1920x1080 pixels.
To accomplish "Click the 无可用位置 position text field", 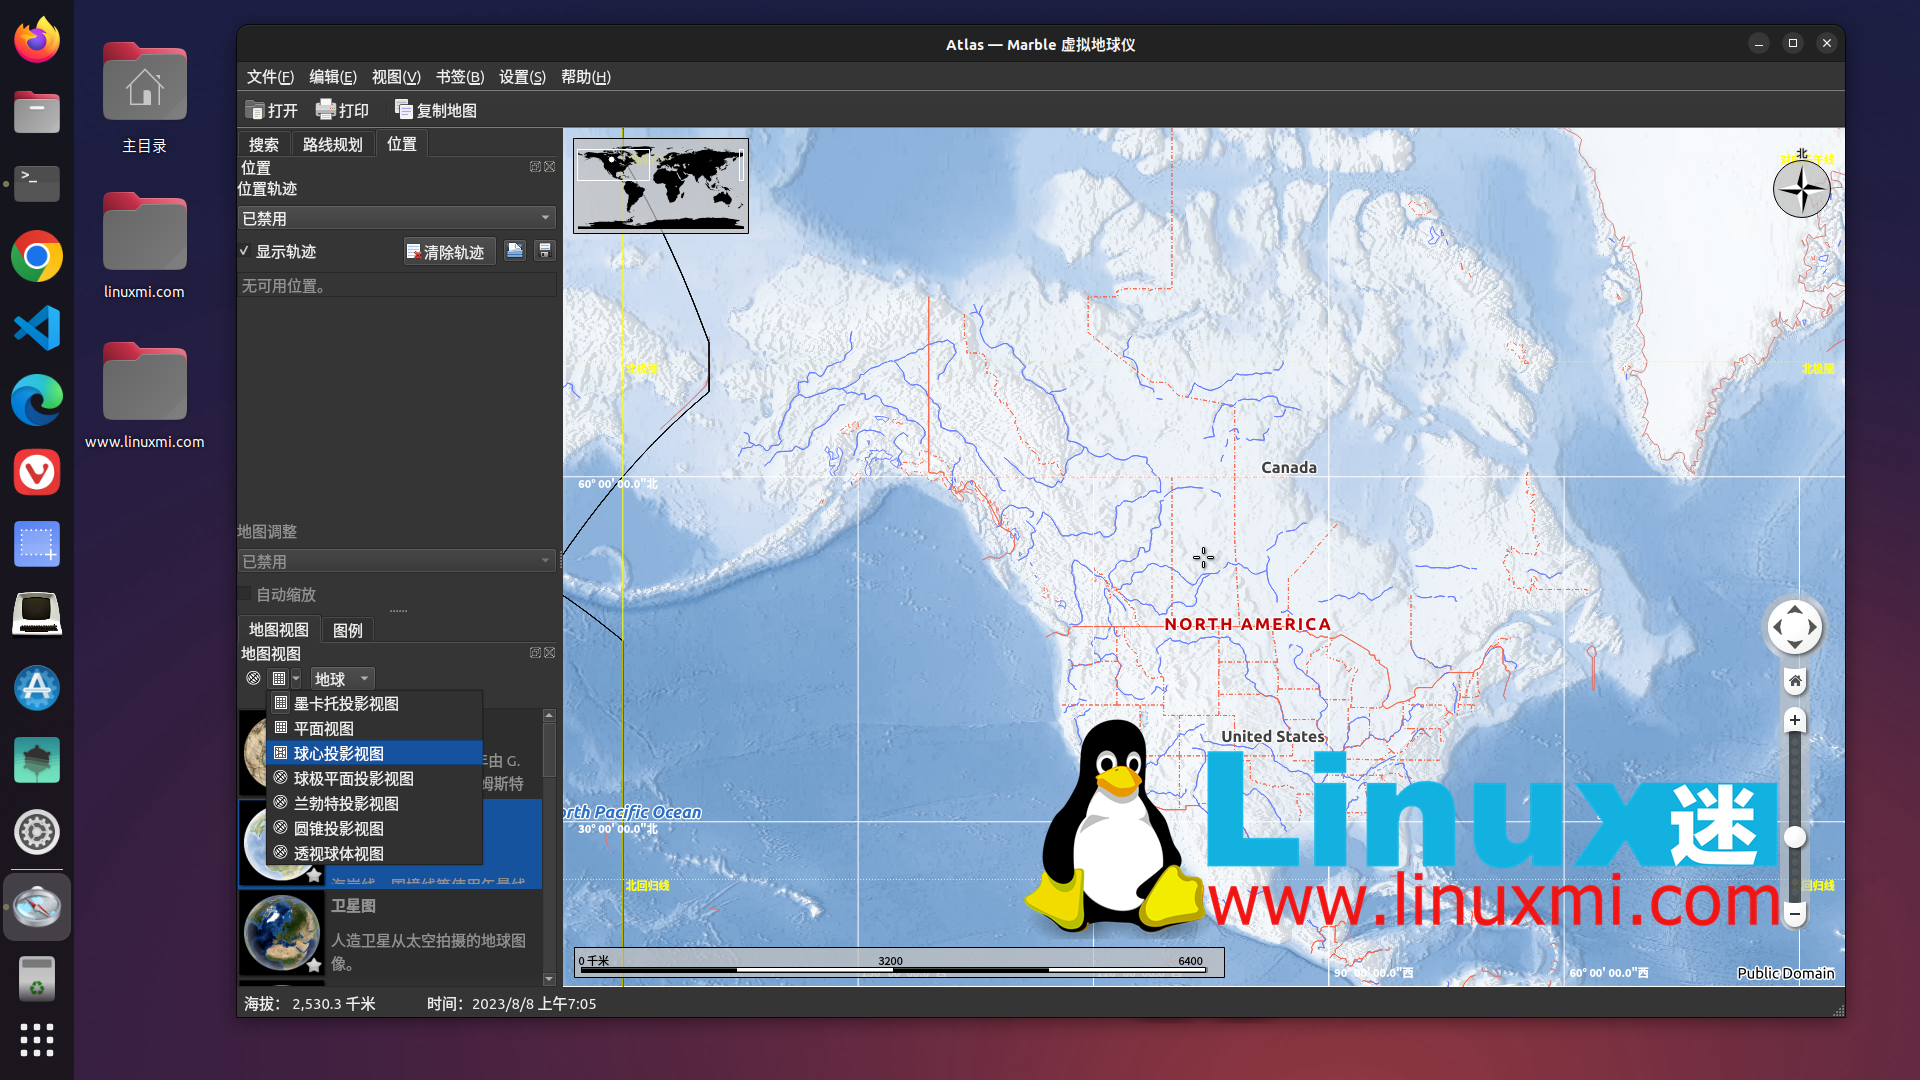I will click(x=397, y=286).
